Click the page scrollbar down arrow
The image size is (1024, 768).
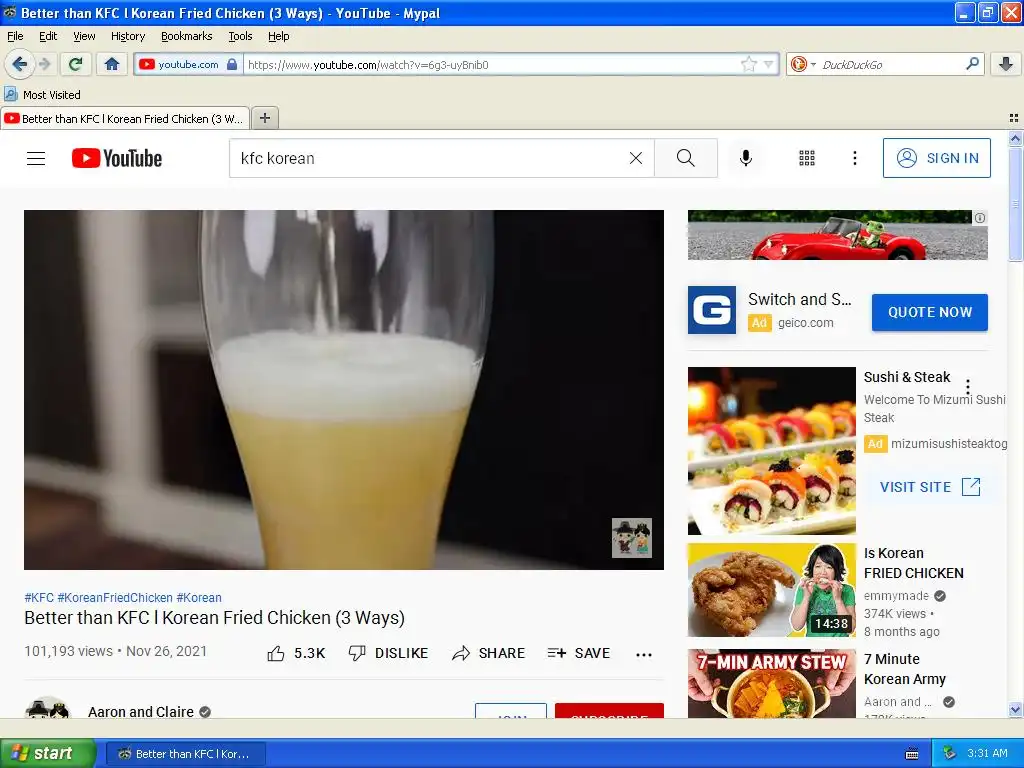coord(1015,709)
